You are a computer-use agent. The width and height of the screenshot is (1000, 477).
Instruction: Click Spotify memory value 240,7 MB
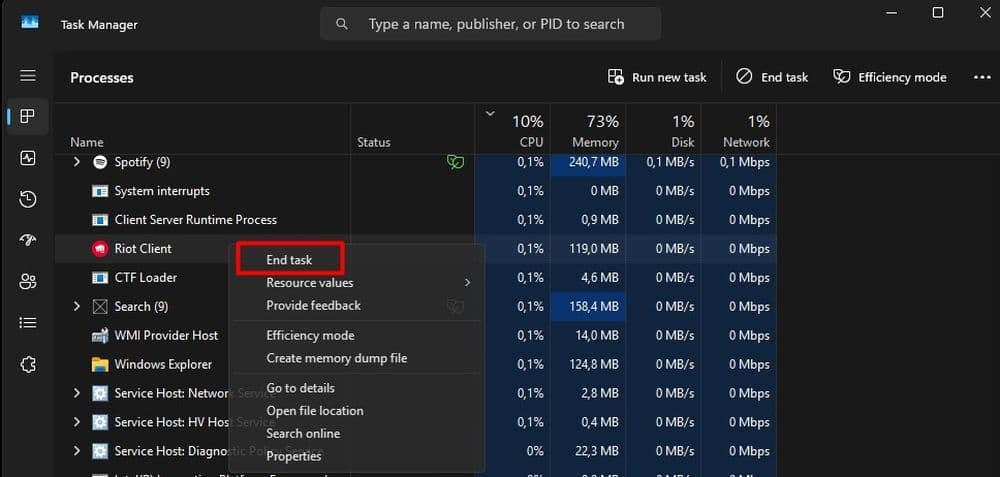coord(593,162)
